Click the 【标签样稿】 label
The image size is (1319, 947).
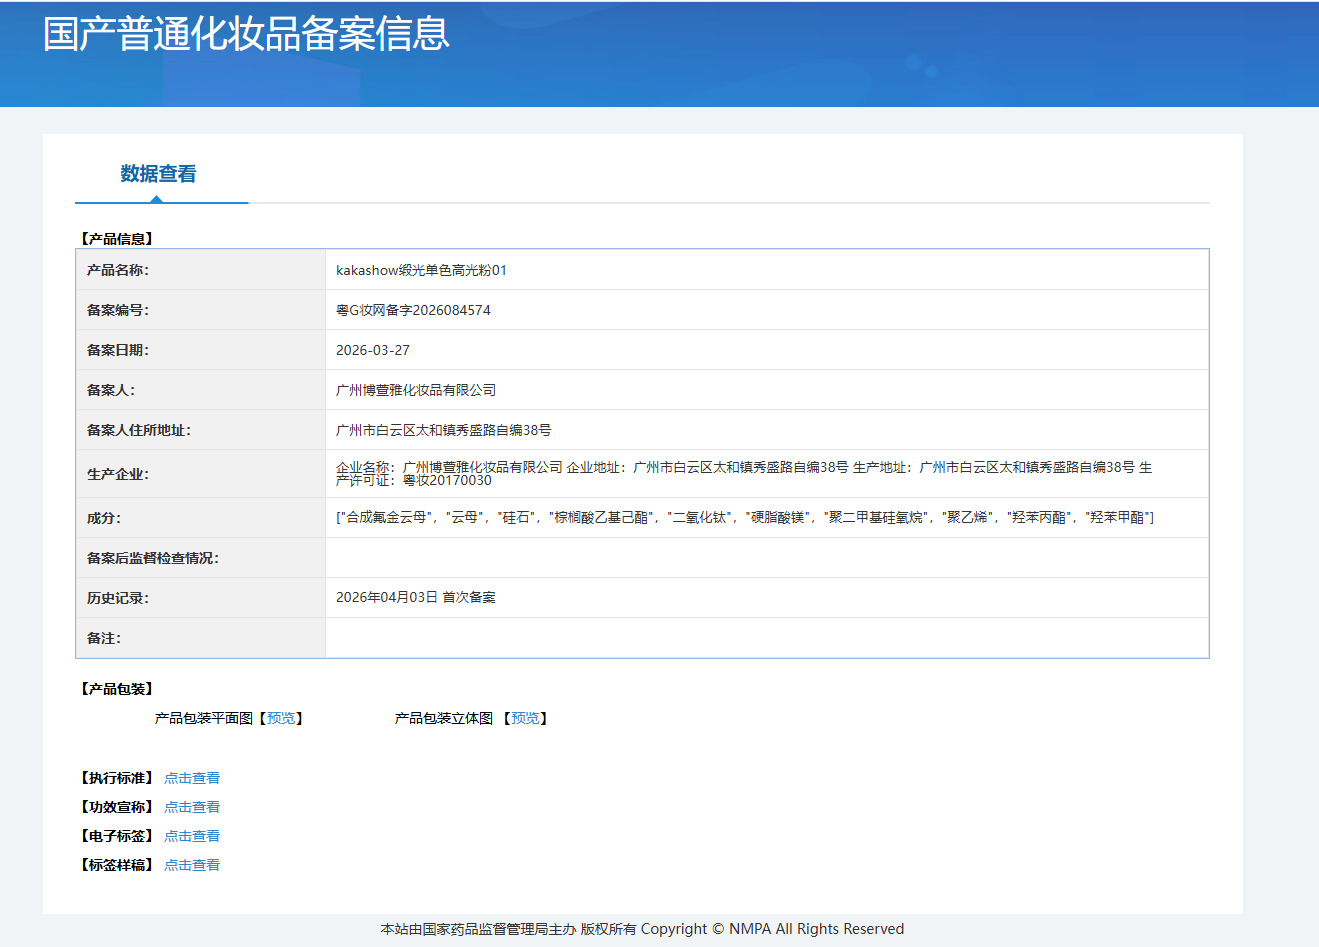pyautogui.click(x=117, y=865)
